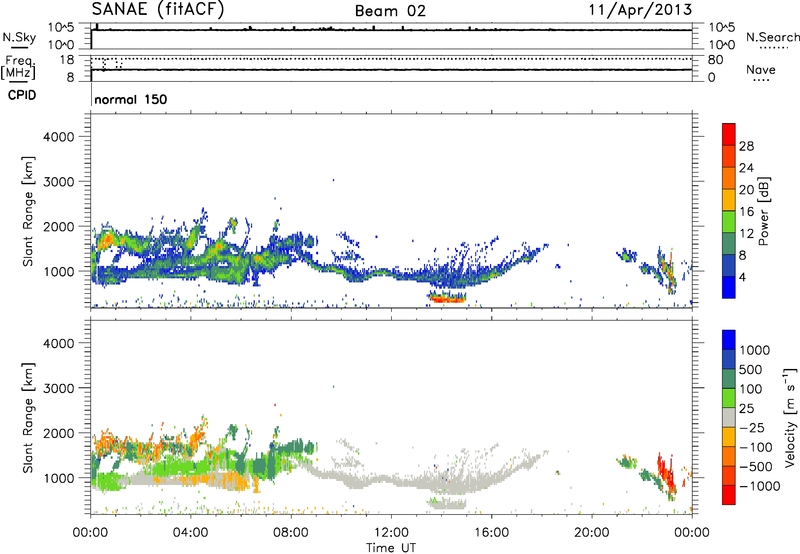Click the solid line sample under N.Sky
This screenshot has width=800, height=554.
point(19,47)
